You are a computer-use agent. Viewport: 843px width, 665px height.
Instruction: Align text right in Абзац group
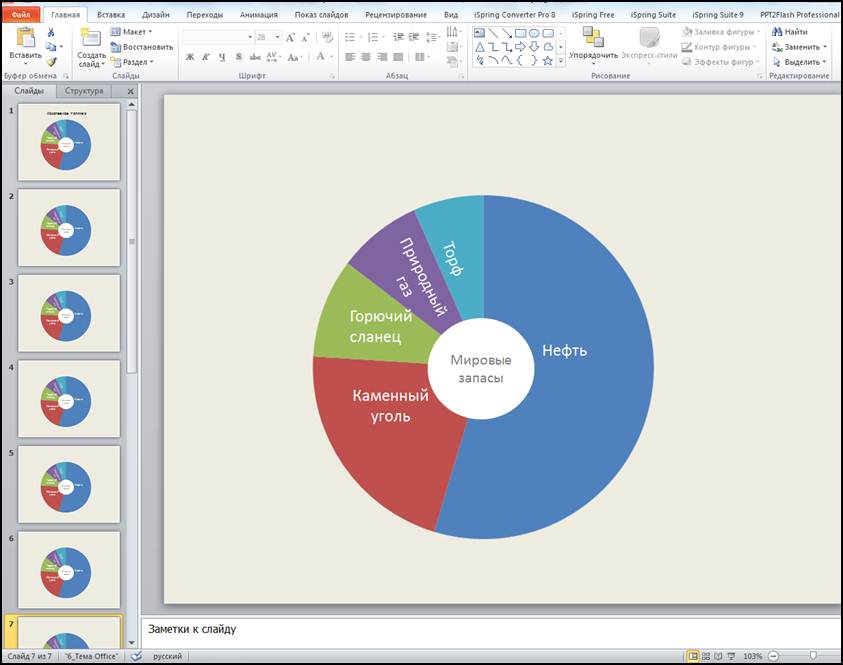tap(382, 56)
